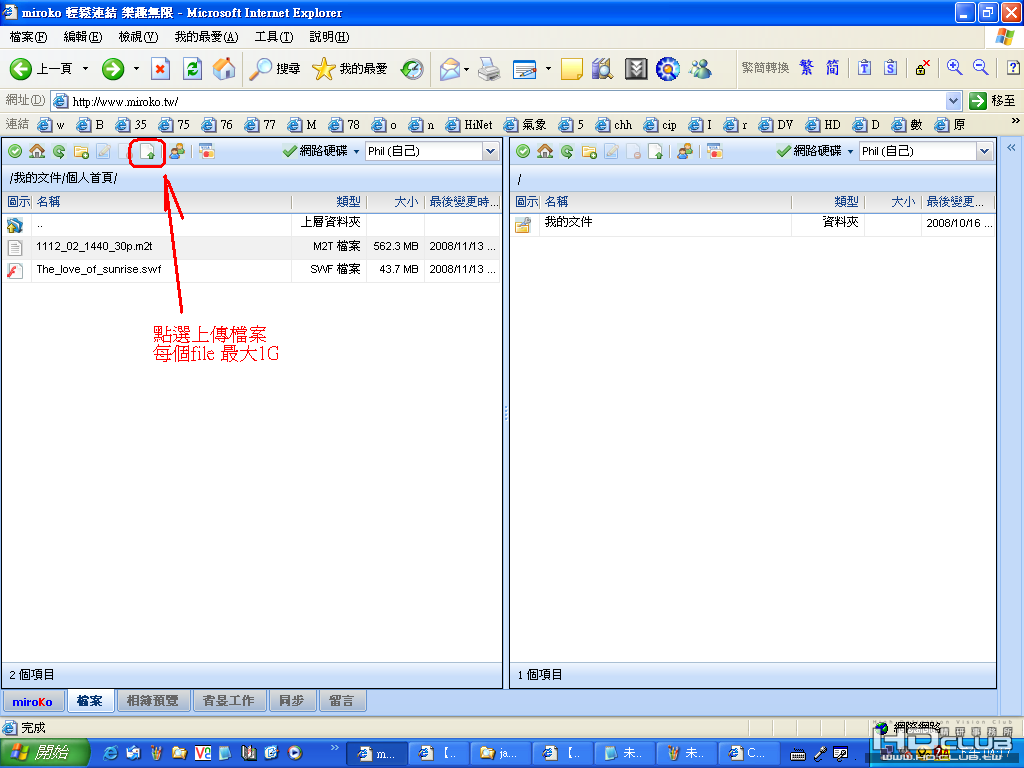Click the IE Print button
Image resolution: width=1024 pixels, height=768 pixels.
488,69
